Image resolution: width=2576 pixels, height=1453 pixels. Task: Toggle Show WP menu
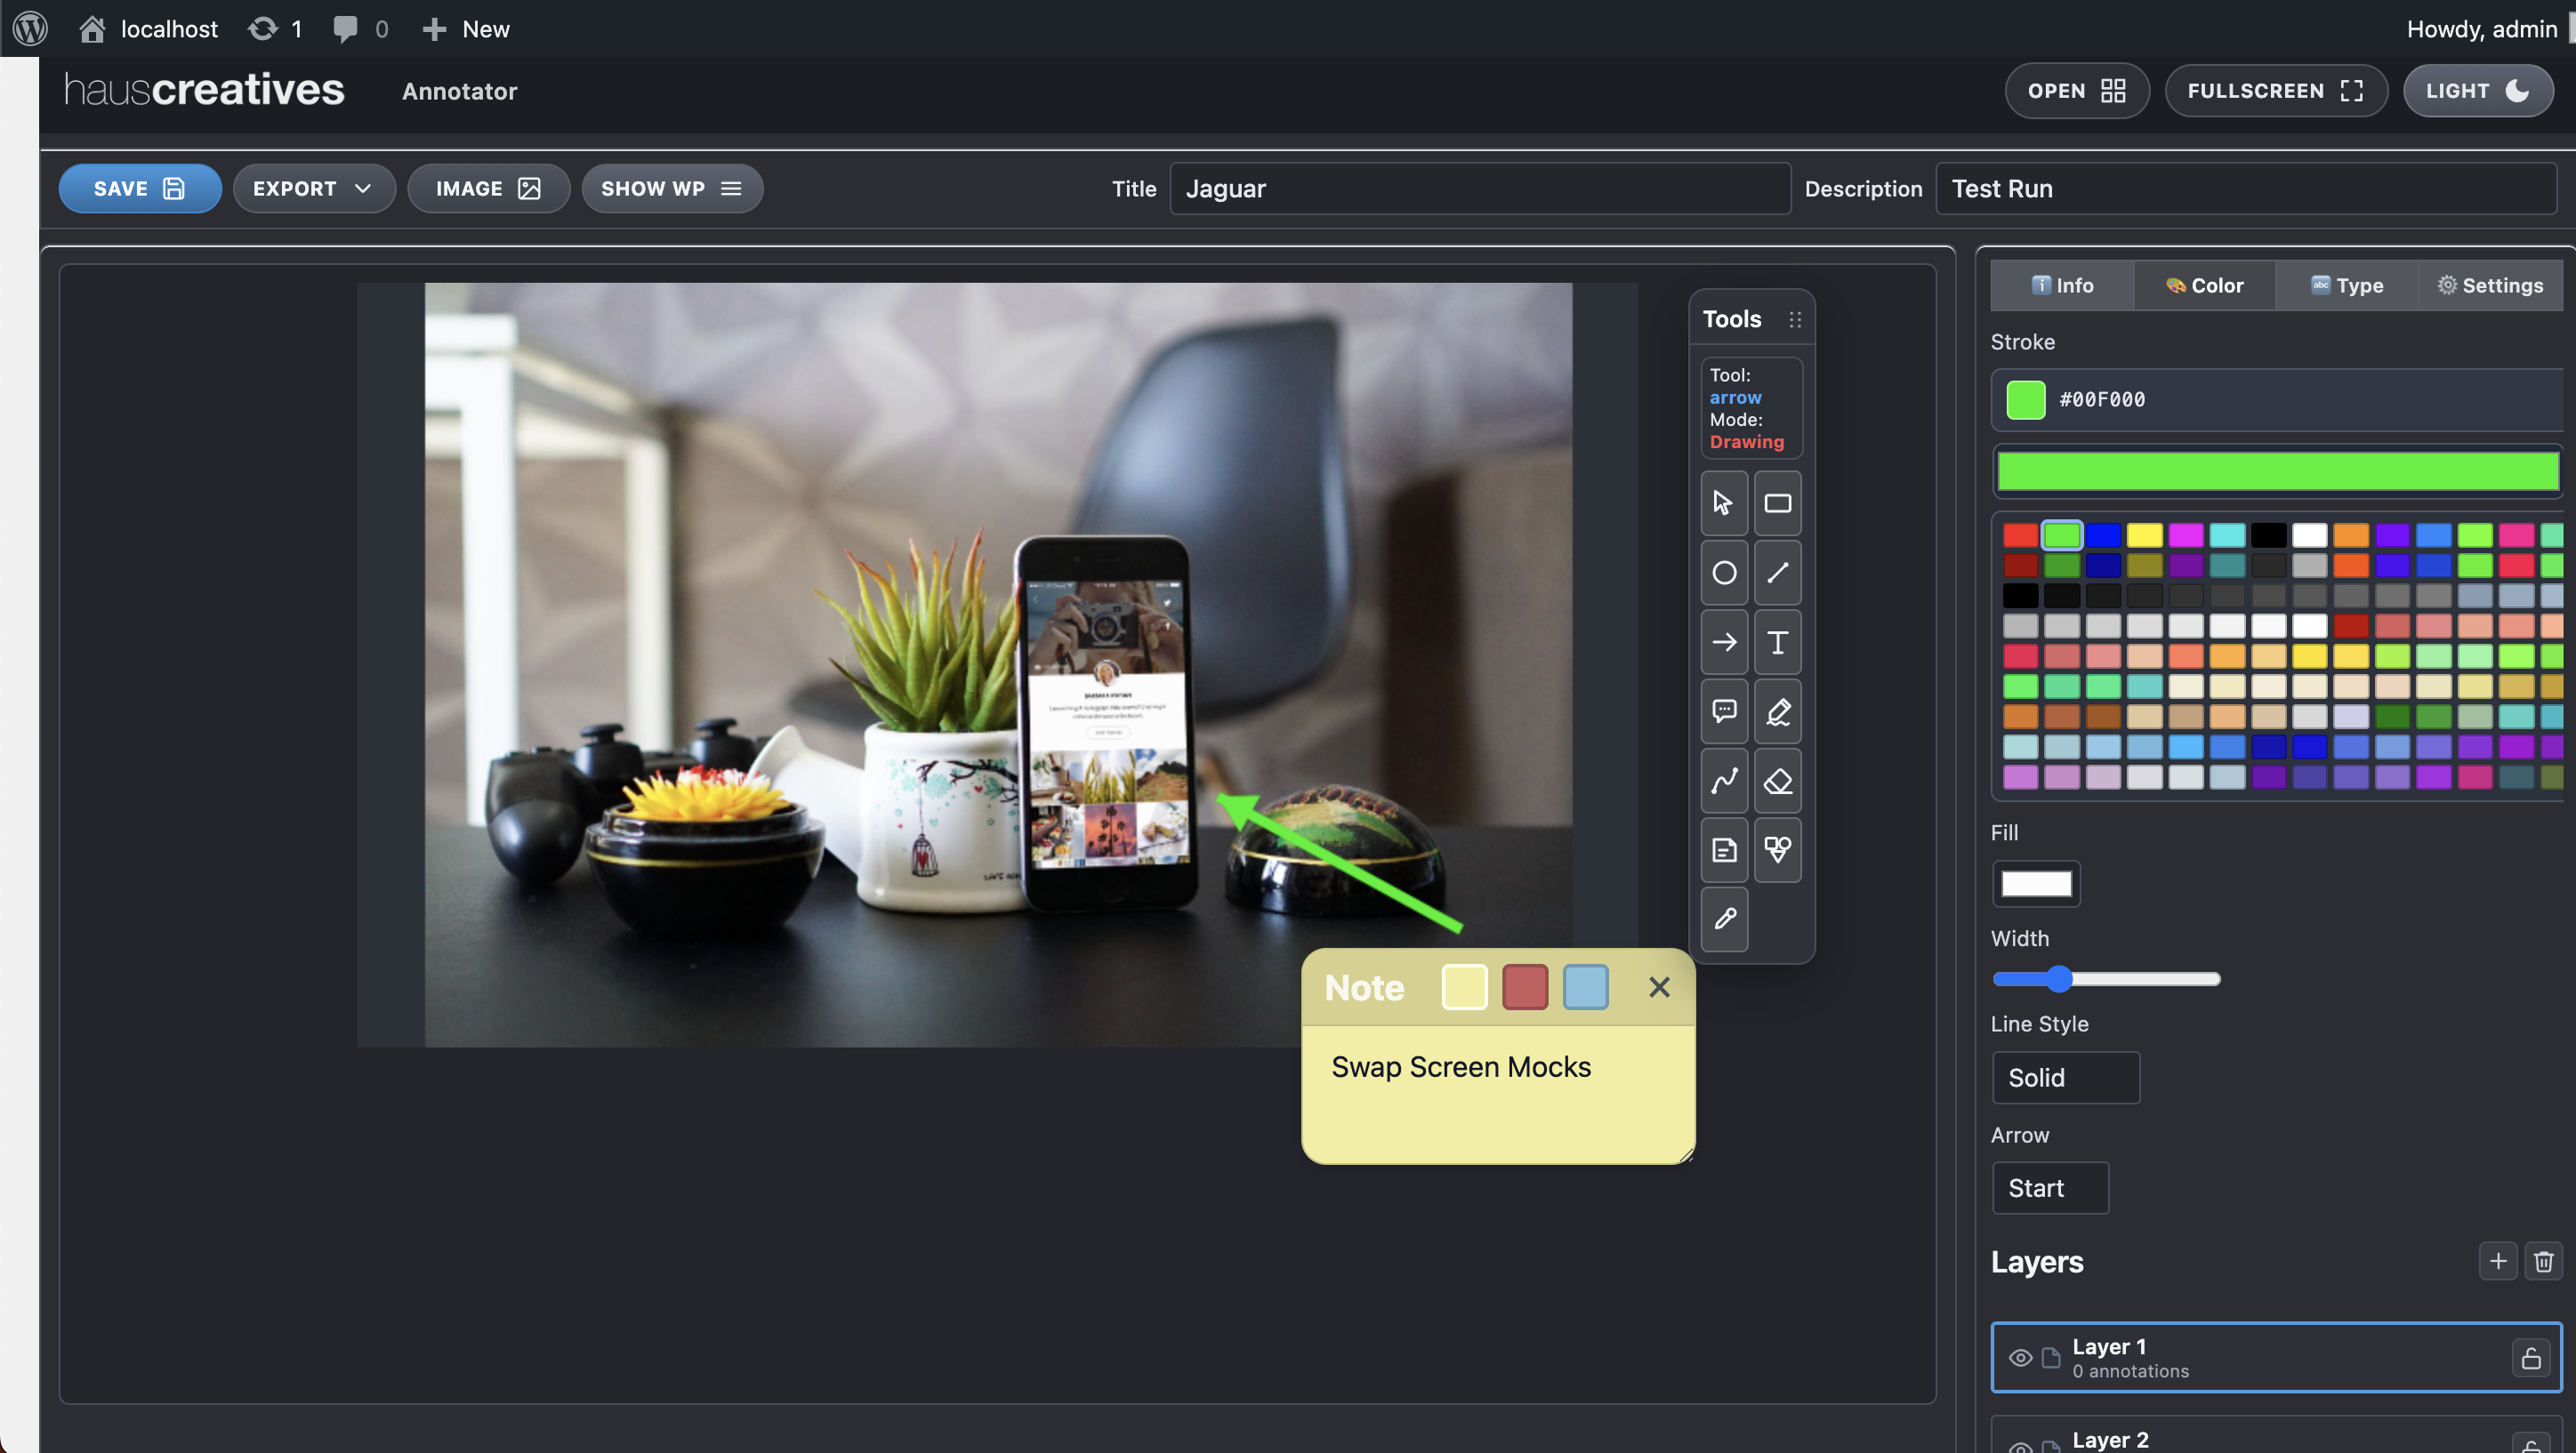tap(671, 188)
